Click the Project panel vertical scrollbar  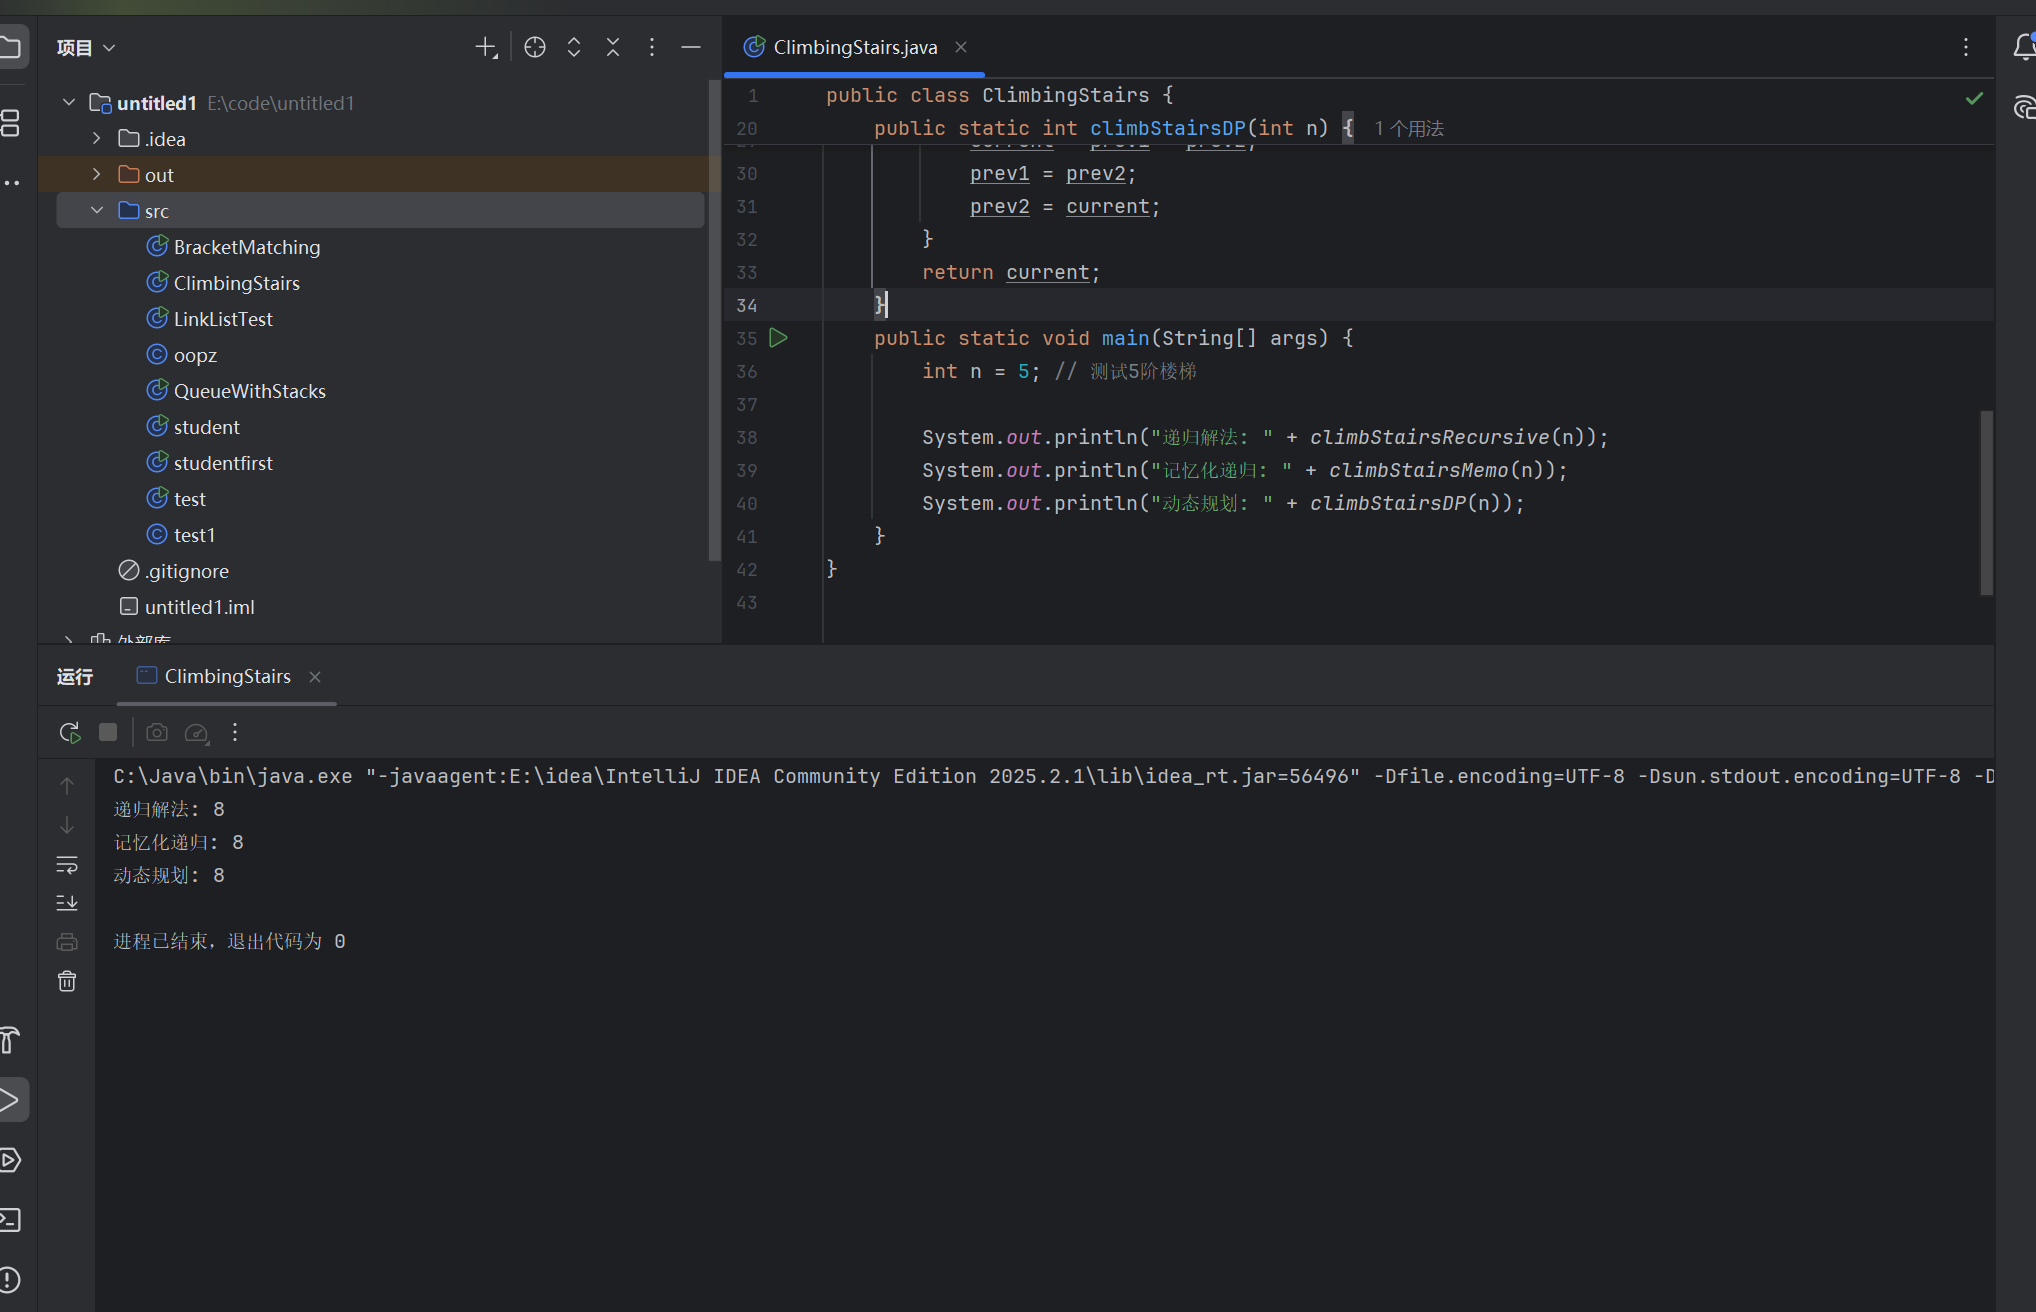pyautogui.click(x=714, y=320)
